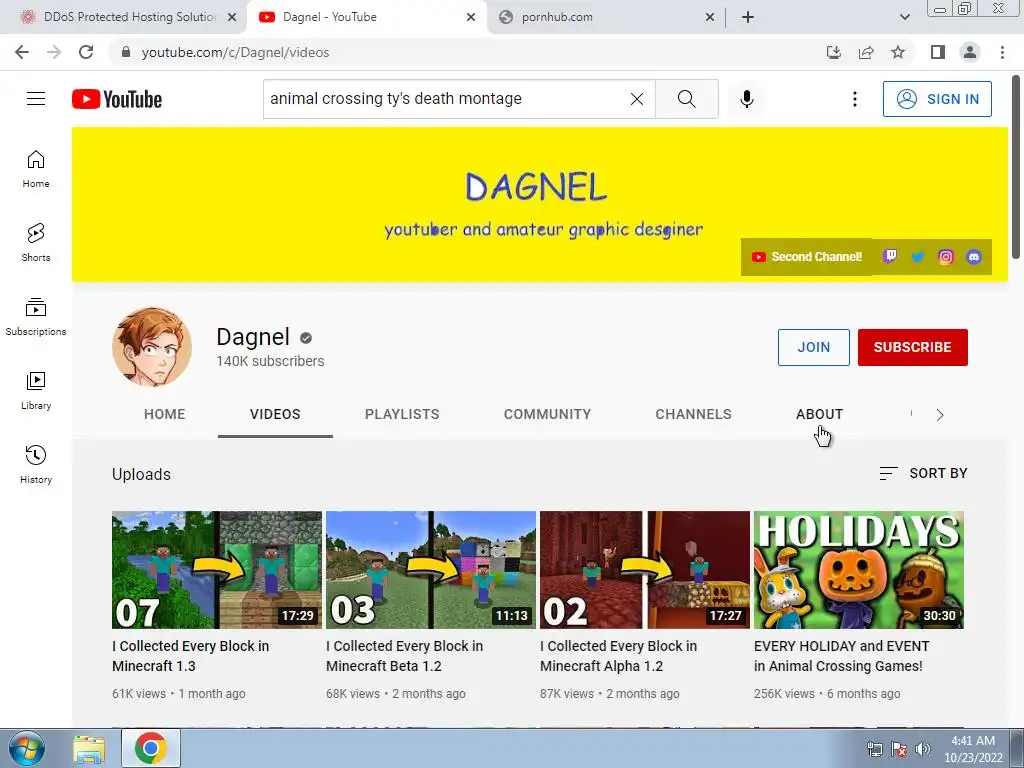Click the SUBSCRIBE button
This screenshot has height=768, width=1024.
click(x=912, y=347)
